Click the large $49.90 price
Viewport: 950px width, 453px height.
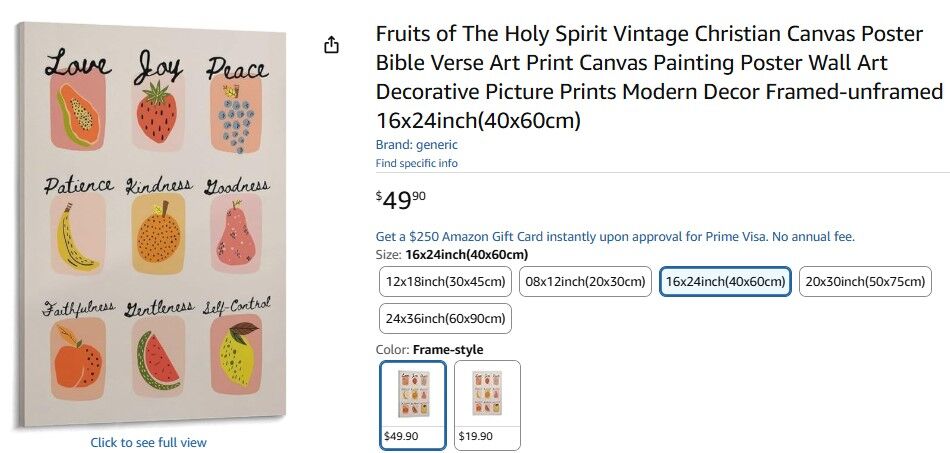(x=400, y=199)
